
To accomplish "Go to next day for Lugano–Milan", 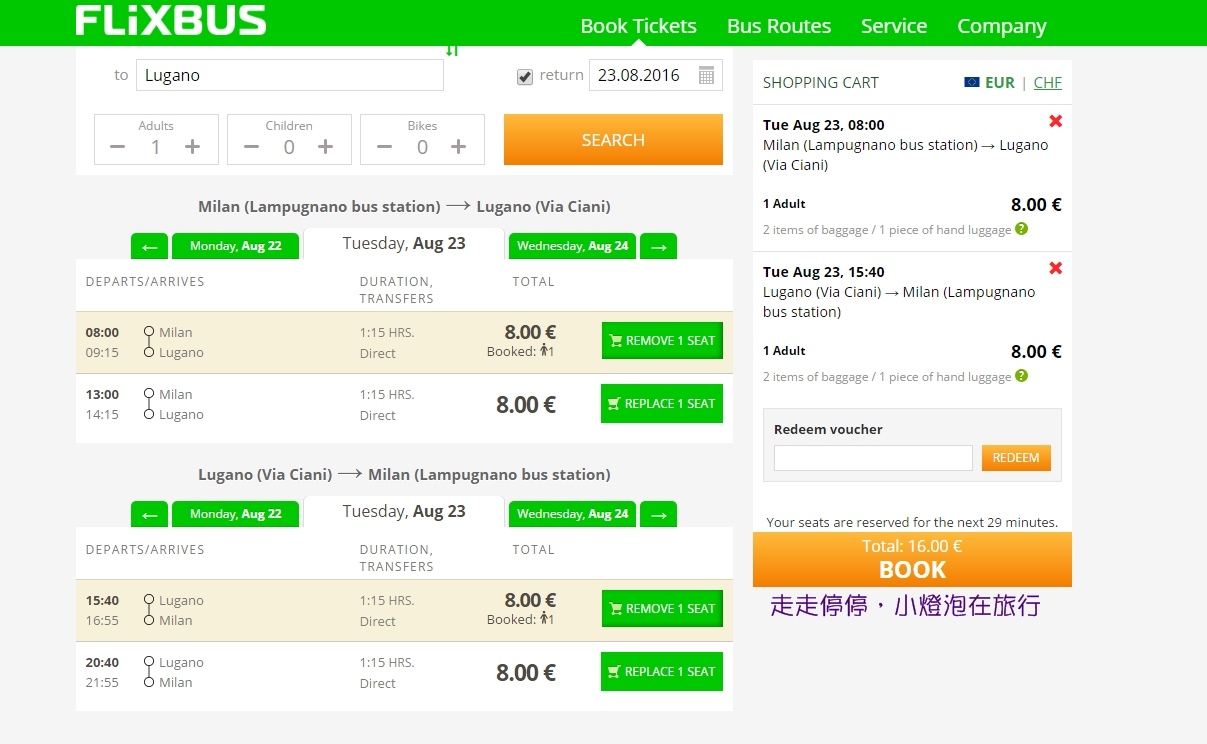I will tap(658, 514).
